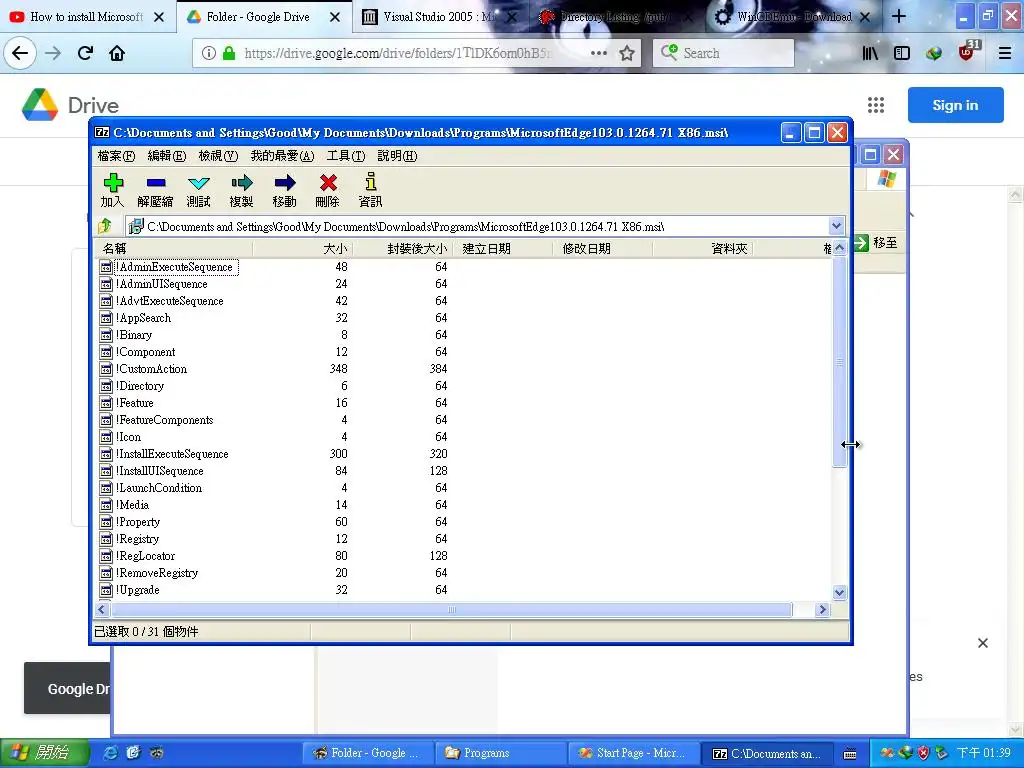
Task: Click the 開始 Start button
Action: pos(44,752)
